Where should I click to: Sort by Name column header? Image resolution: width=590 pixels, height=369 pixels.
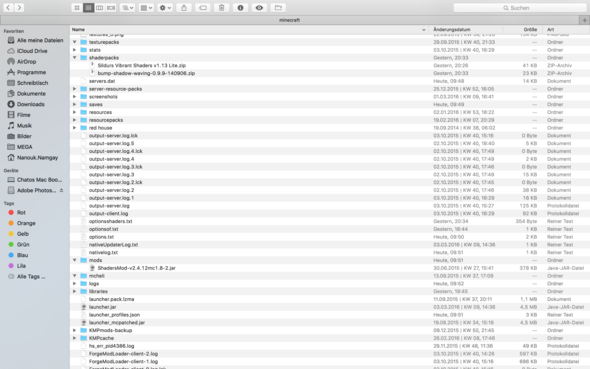tap(248, 29)
